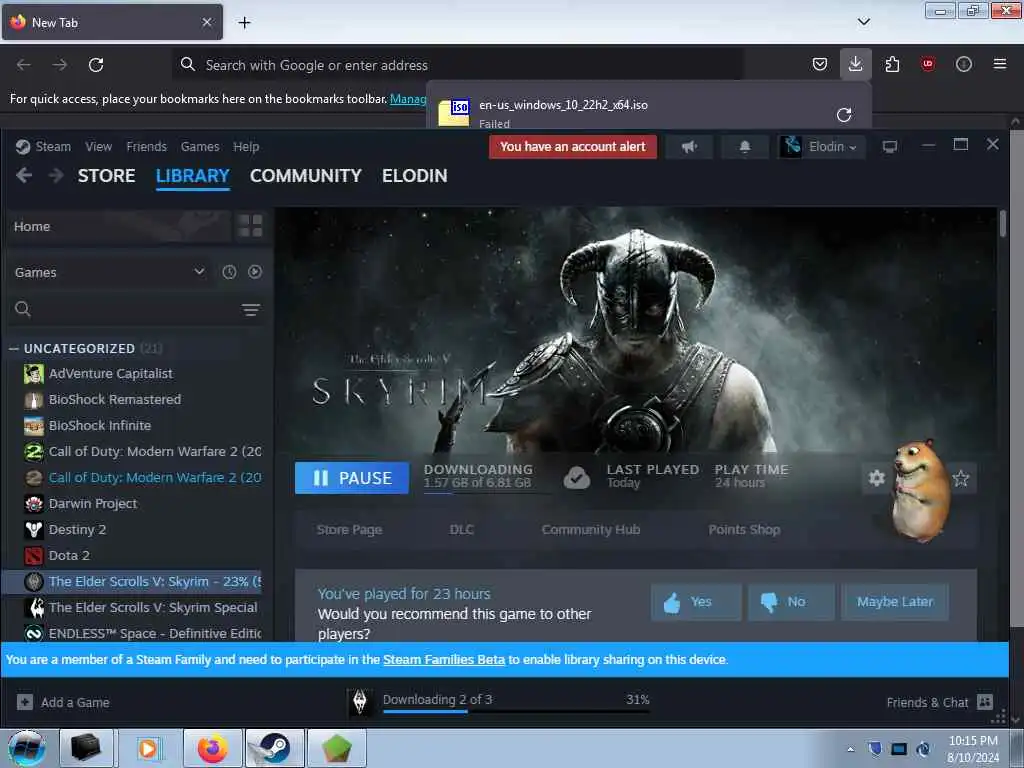Click the Steam forward navigation arrow
The image size is (1024, 768).
tap(56, 176)
